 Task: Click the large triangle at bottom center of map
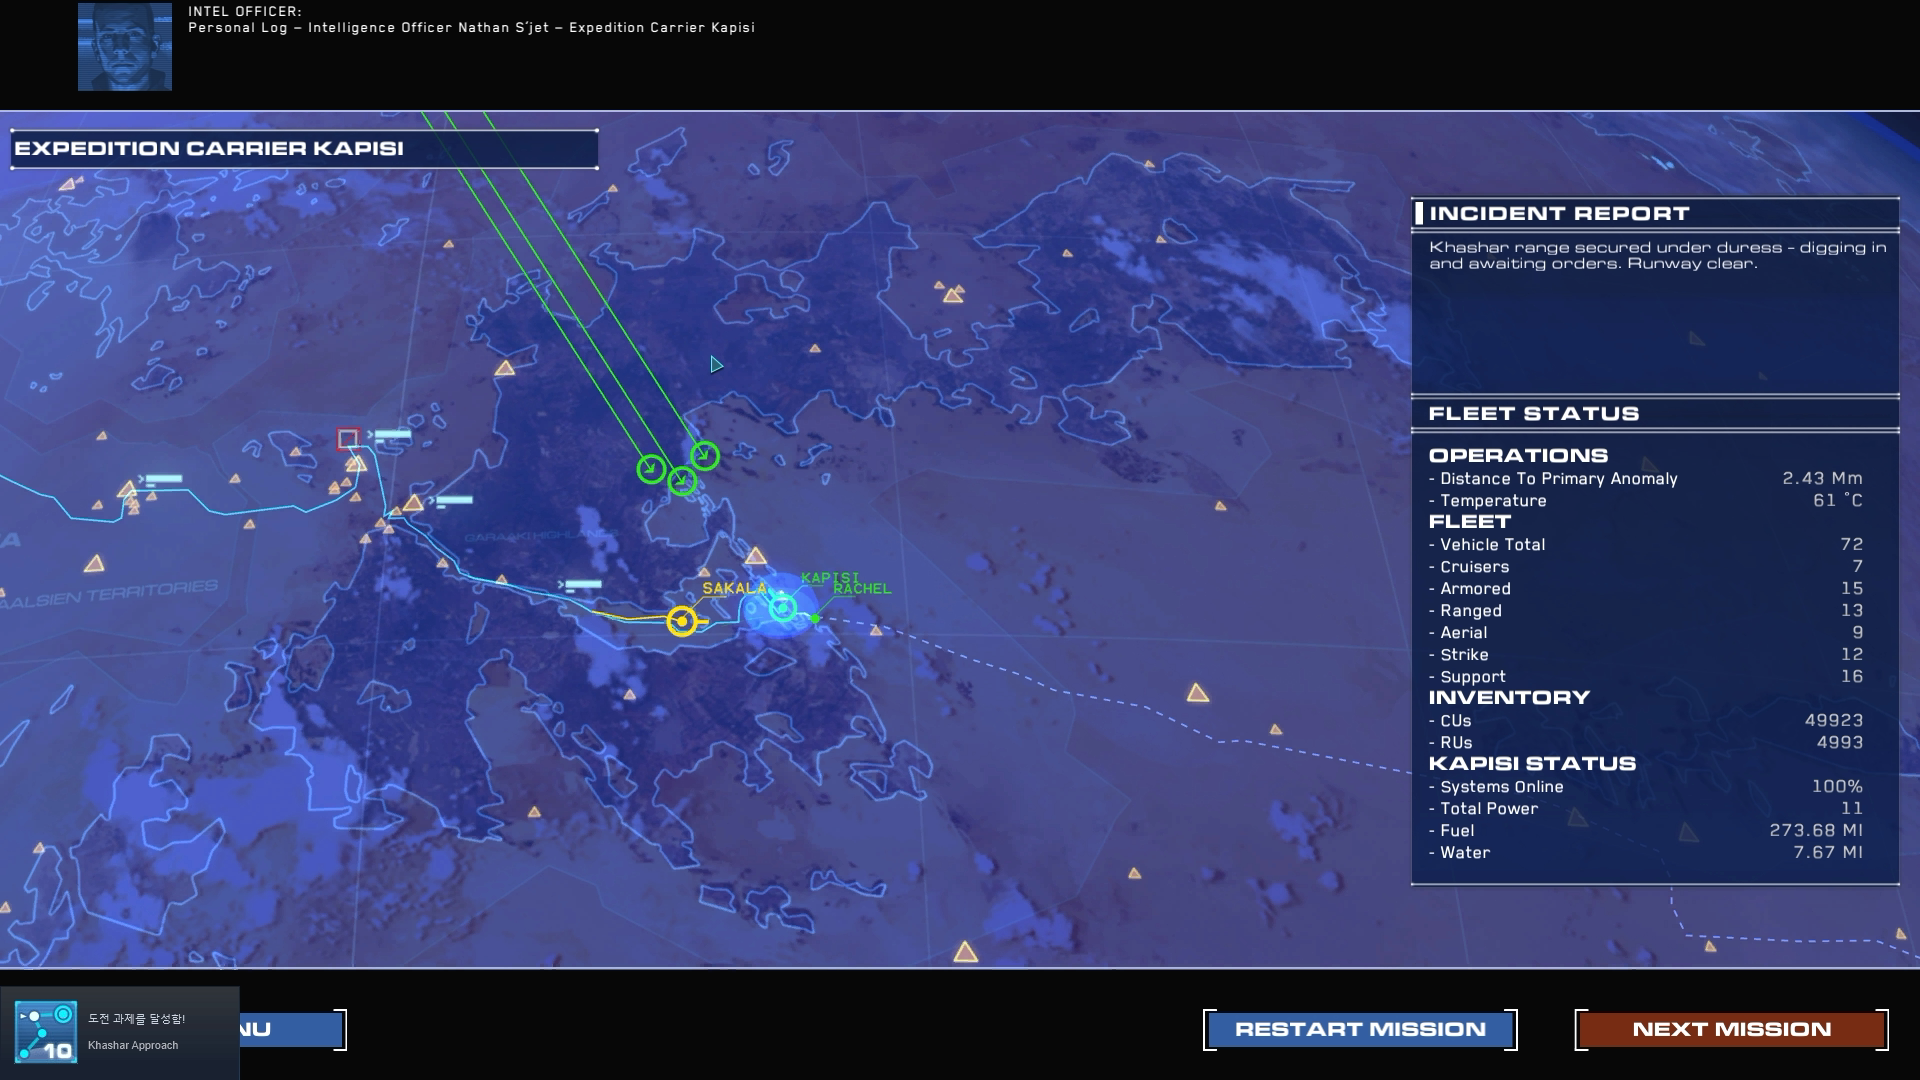point(965,952)
